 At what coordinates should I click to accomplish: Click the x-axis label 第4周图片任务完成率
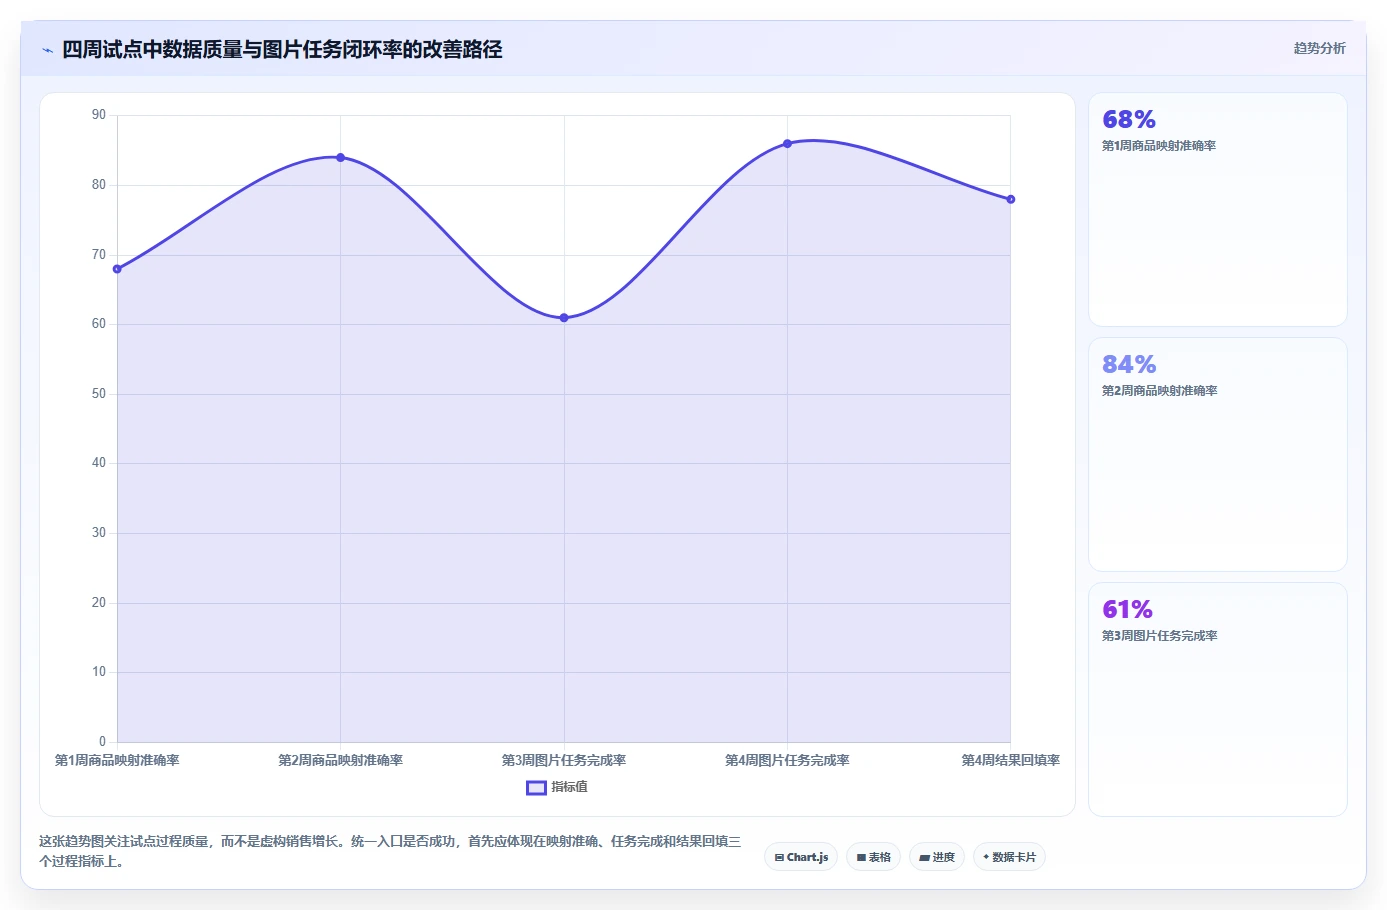(x=787, y=761)
